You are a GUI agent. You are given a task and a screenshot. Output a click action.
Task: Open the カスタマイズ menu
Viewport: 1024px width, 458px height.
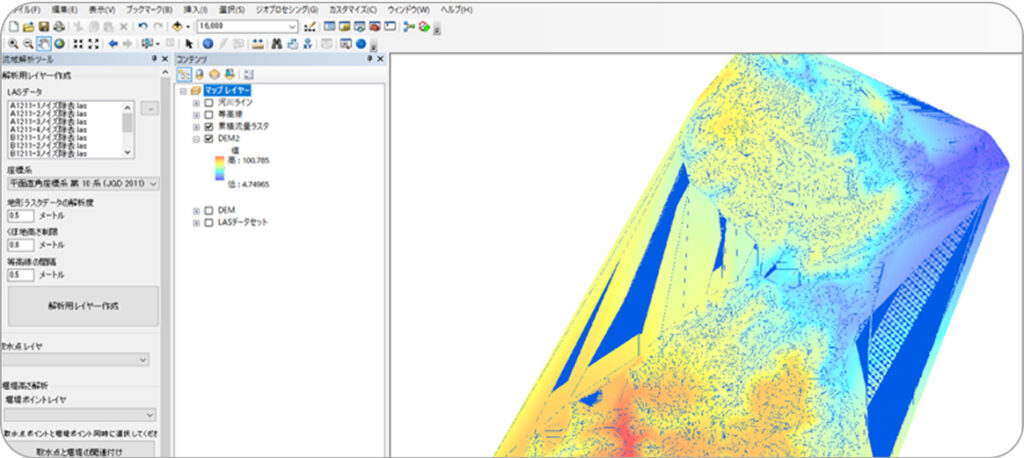coord(353,9)
